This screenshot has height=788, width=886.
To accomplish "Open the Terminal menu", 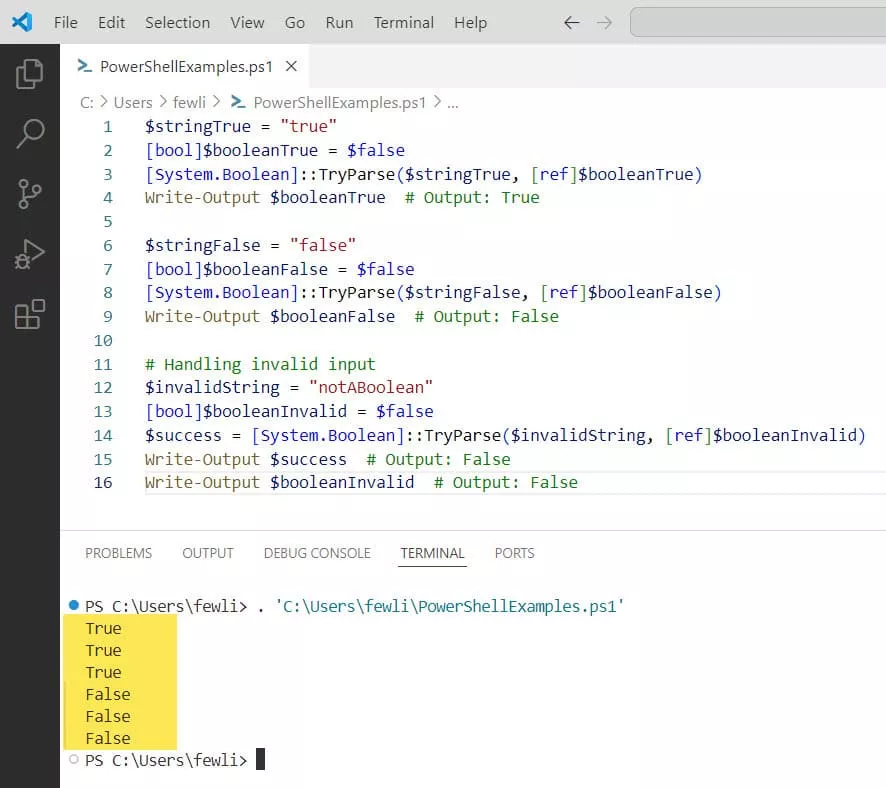I will click(403, 22).
